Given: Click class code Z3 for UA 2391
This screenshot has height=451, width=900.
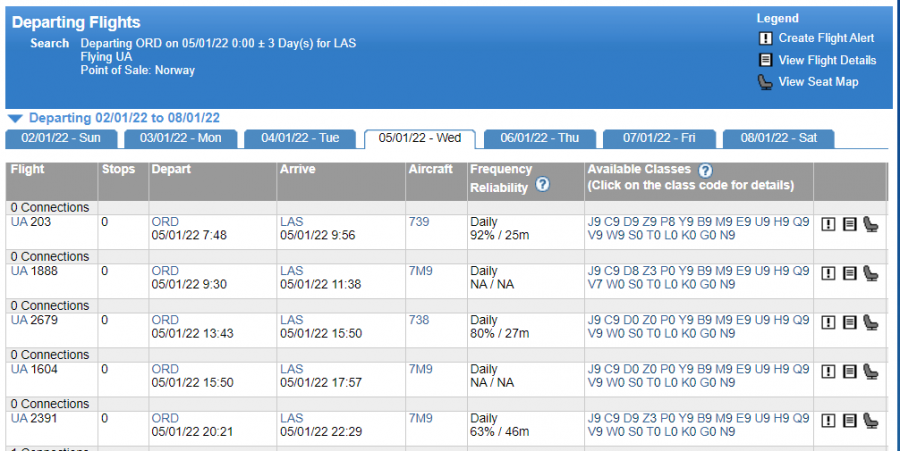Looking at the screenshot, I should [650, 418].
